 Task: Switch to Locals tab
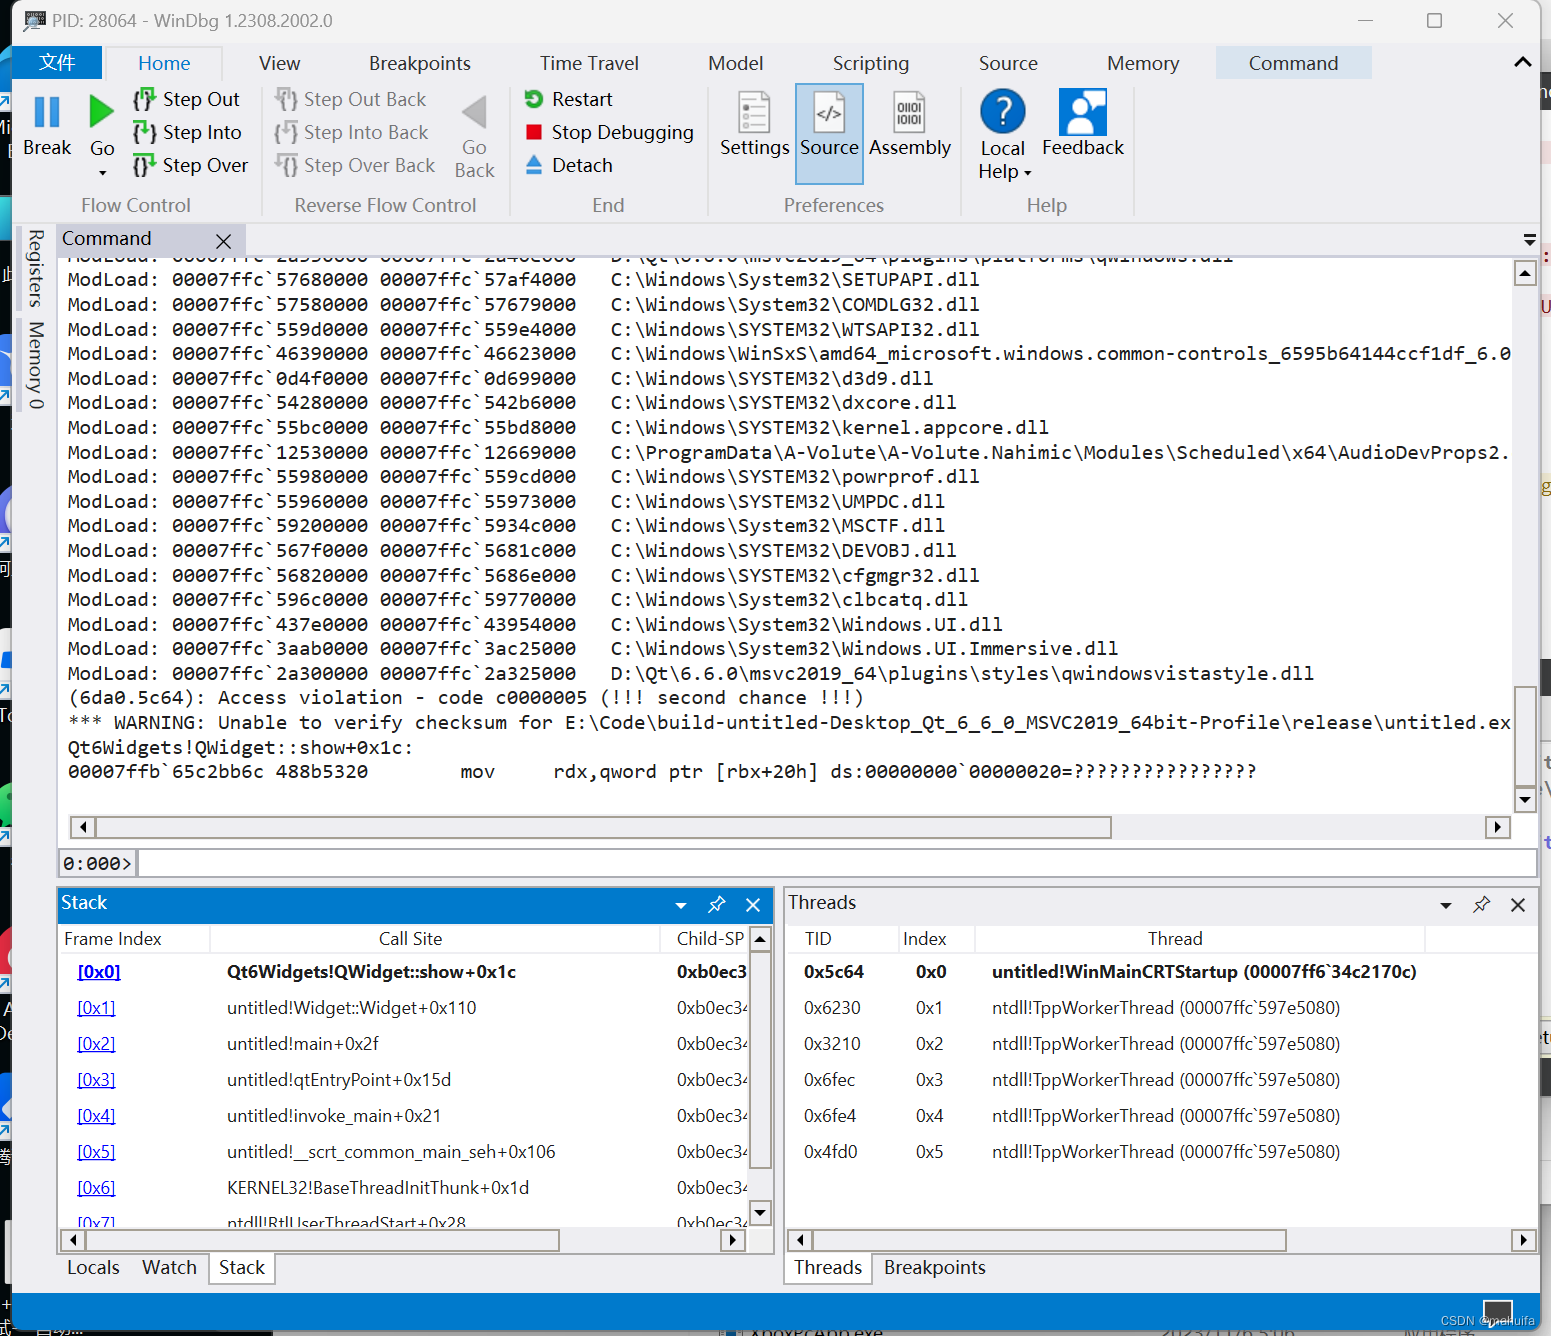coord(93,1267)
